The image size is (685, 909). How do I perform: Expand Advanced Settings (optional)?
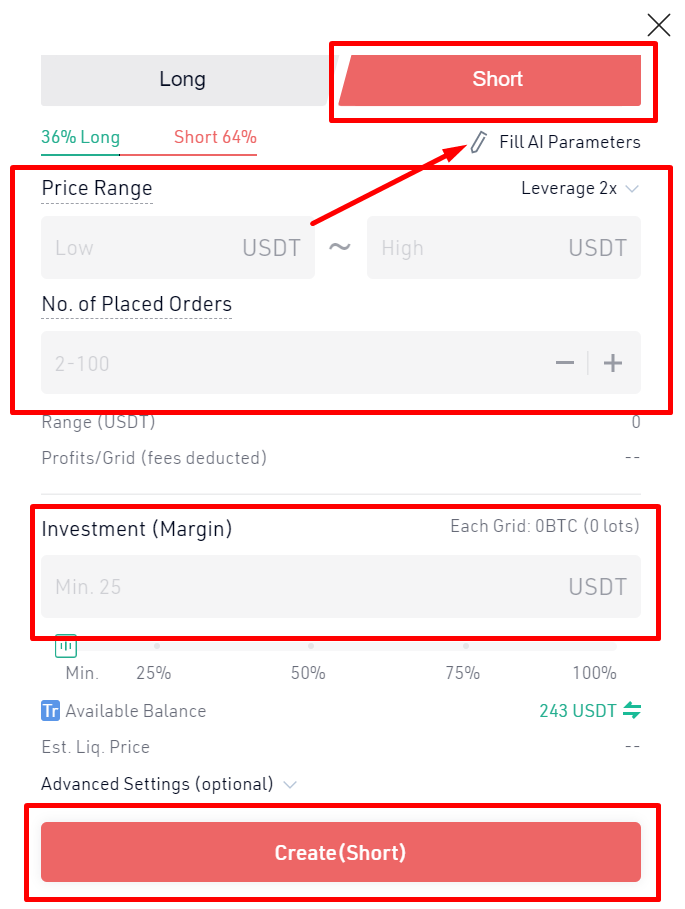click(169, 784)
